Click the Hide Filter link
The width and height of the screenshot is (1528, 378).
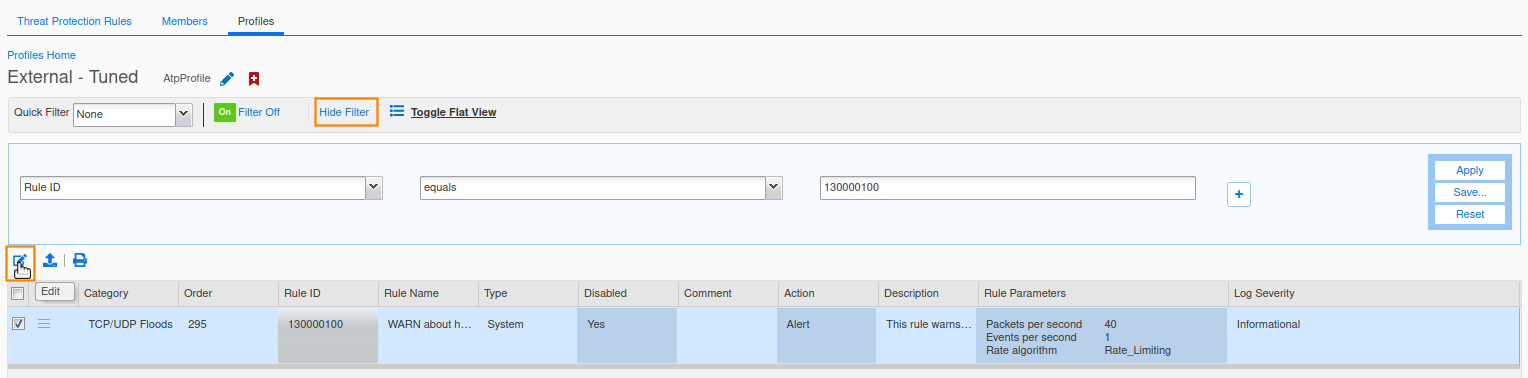344,112
